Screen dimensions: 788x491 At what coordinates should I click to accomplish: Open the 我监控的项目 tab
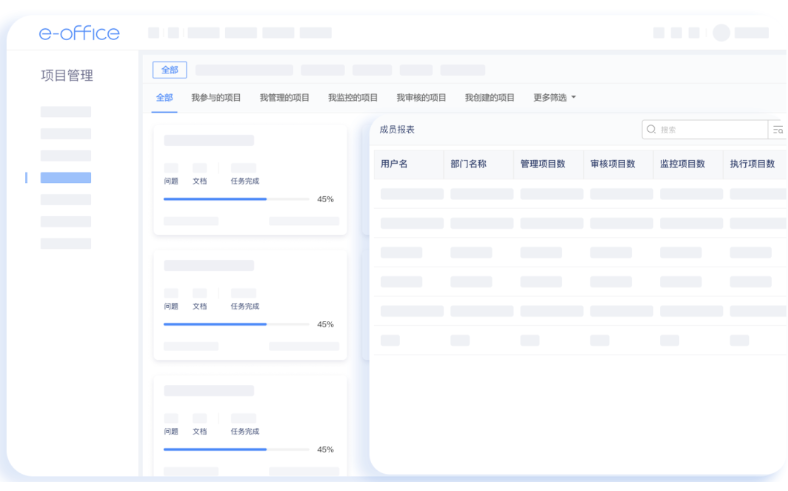click(353, 98)
